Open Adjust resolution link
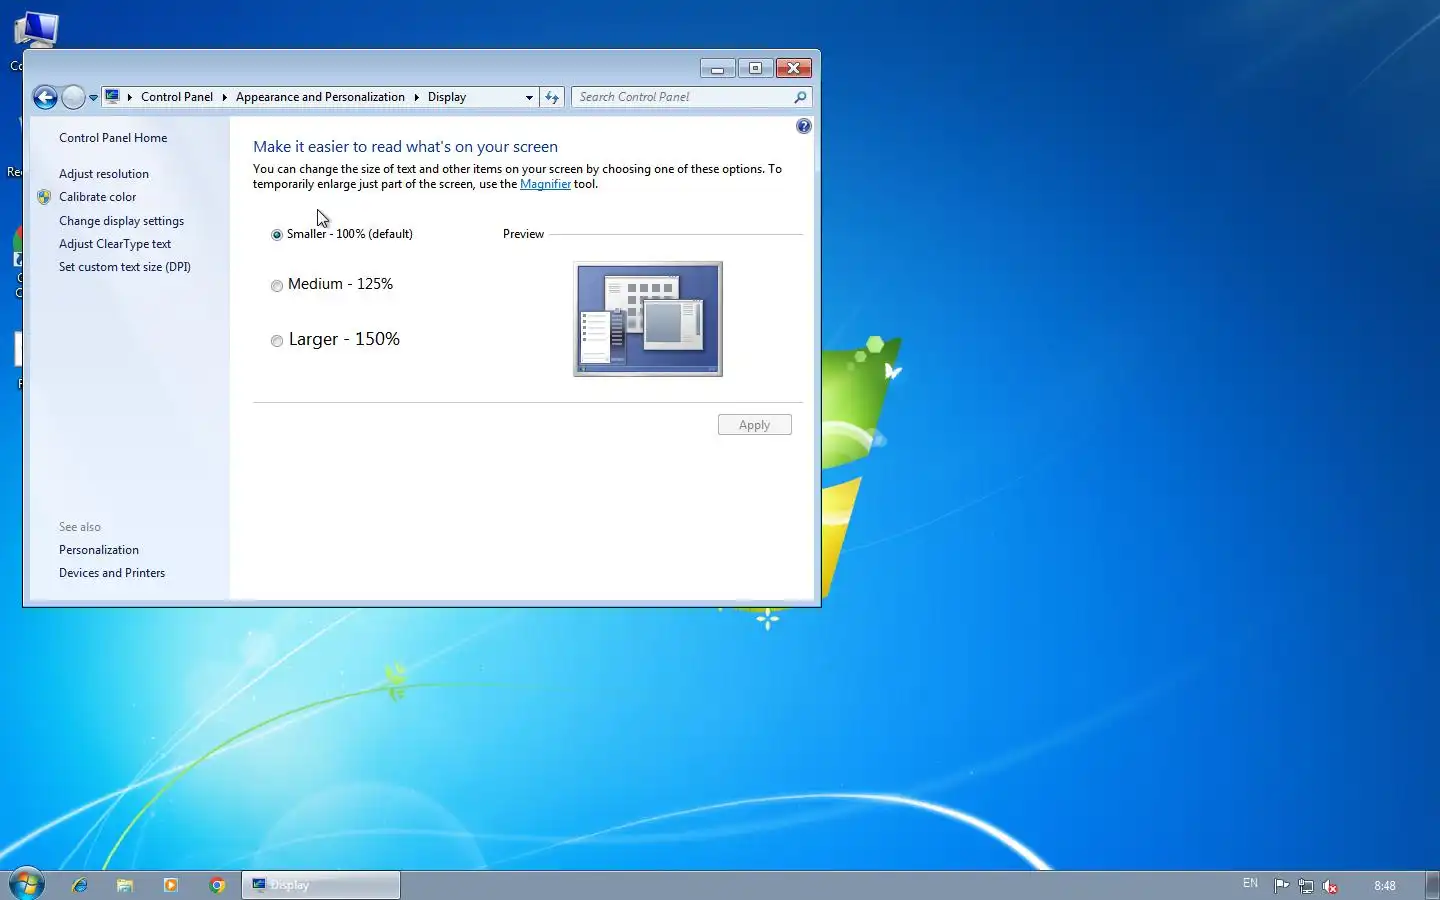Viewport: 1440px width, 900px height. tap(104, 174)
